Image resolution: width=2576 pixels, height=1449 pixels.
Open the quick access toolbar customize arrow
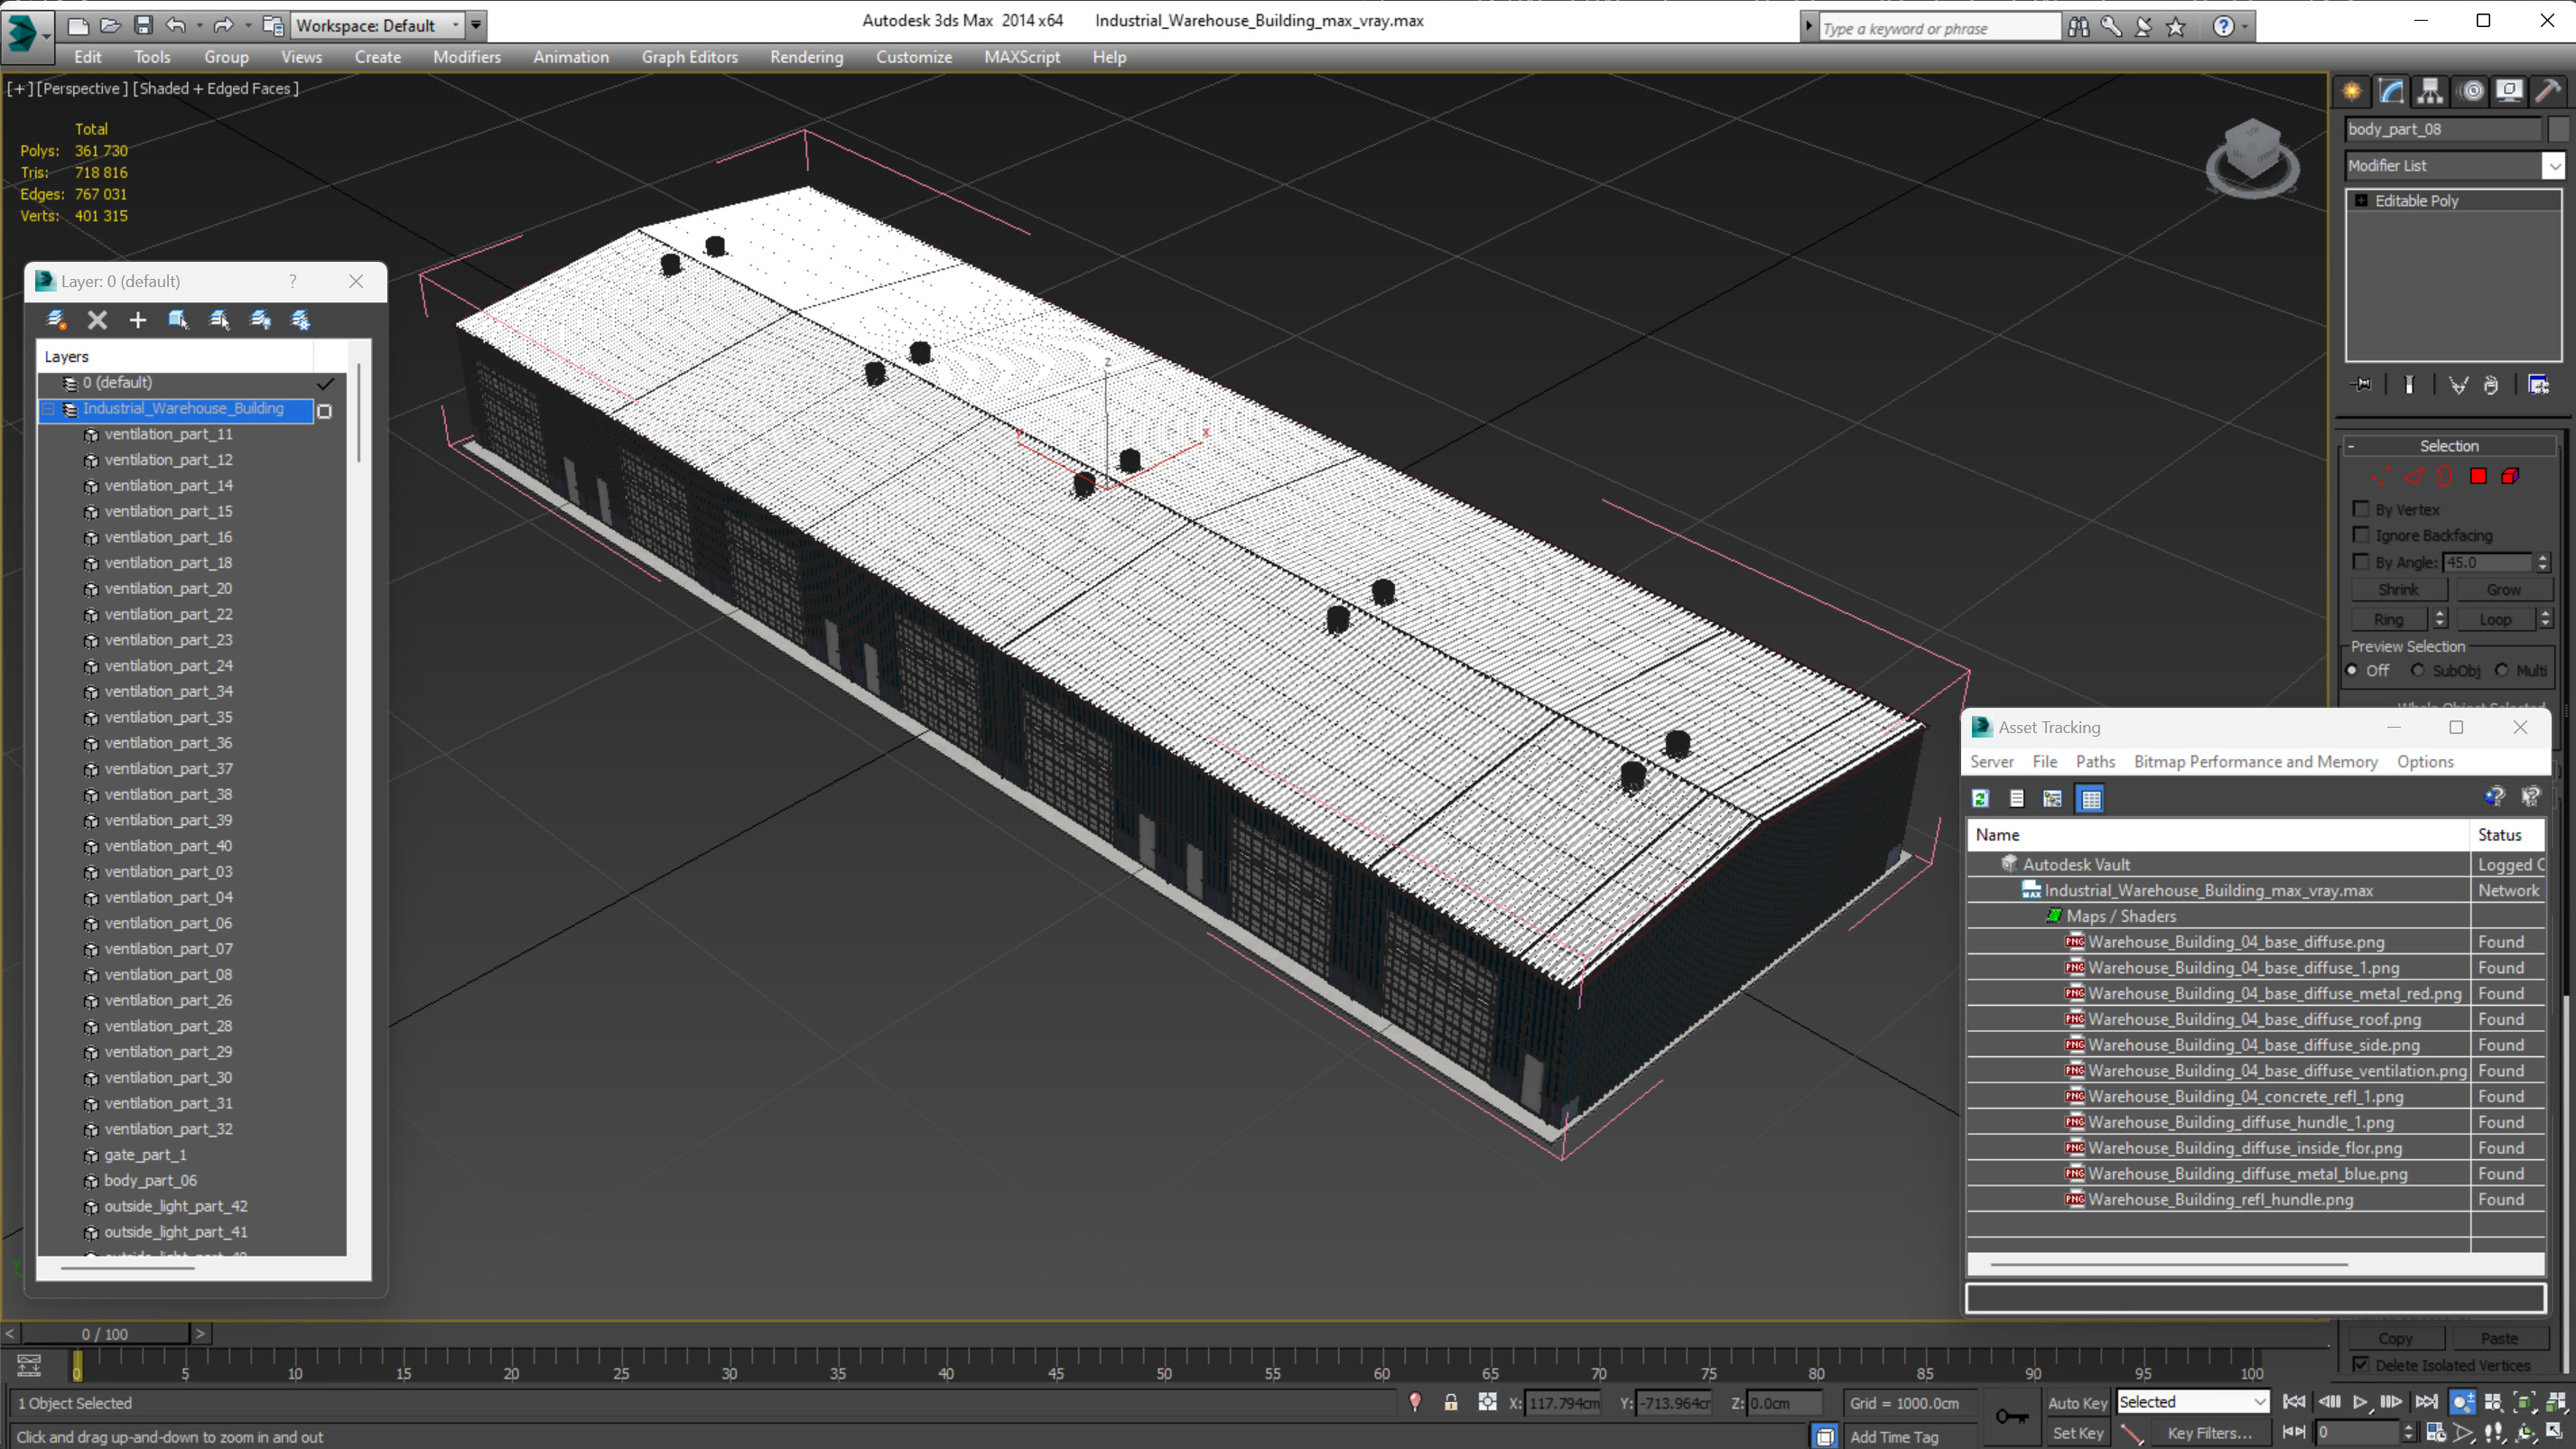point(476,25)
